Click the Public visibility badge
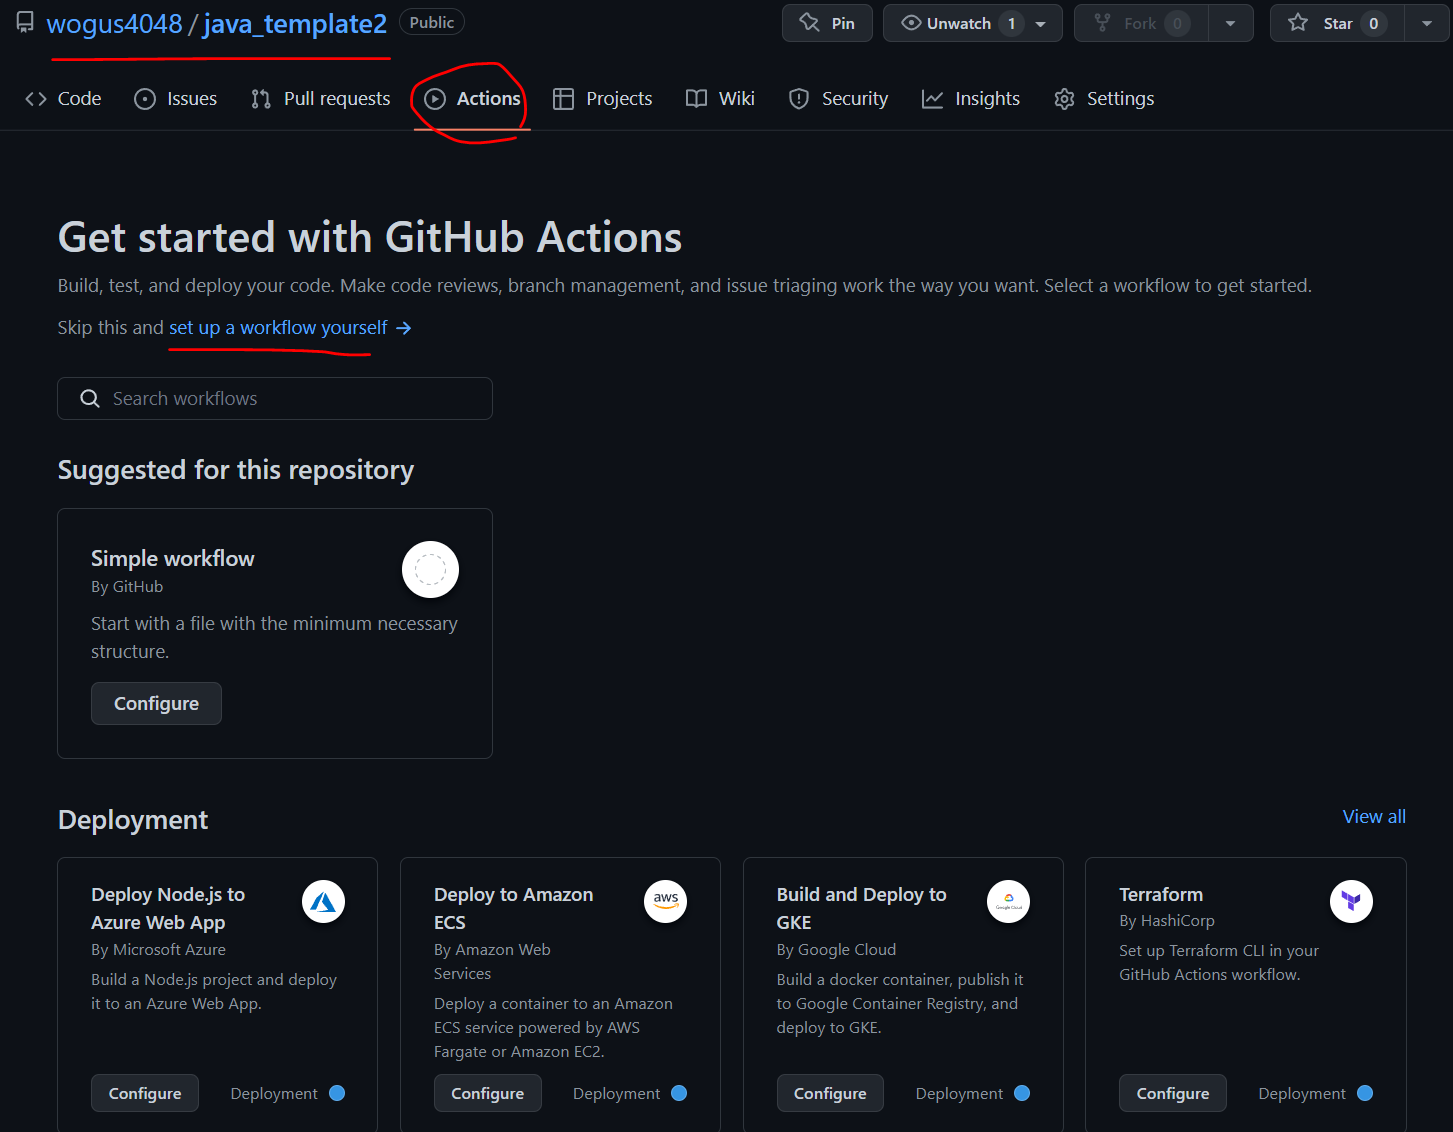Image resolution: width=1453 pixels, height=1132 pixels. [x=432, y=22]
